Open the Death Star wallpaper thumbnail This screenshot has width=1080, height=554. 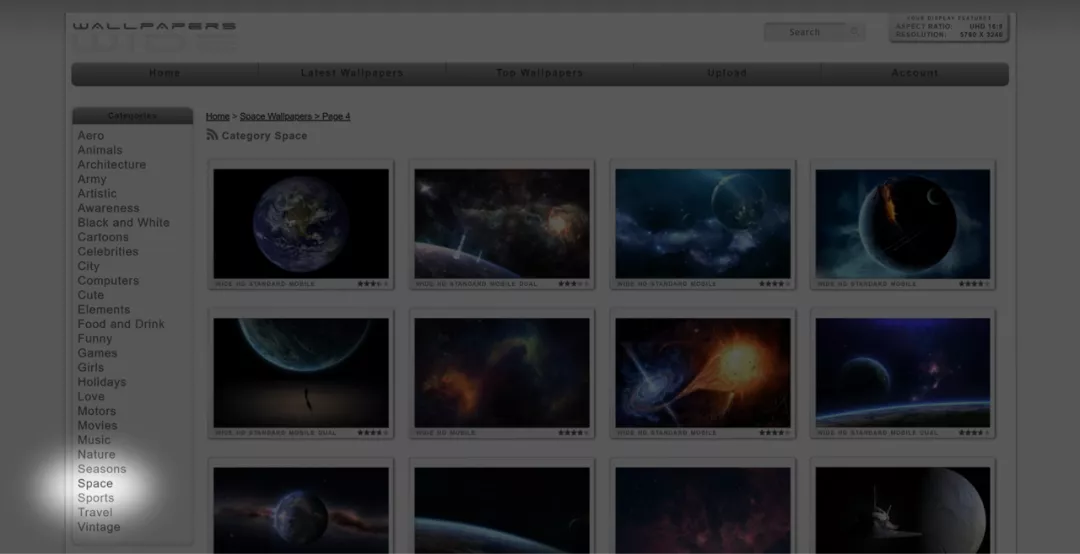point(902,511)
